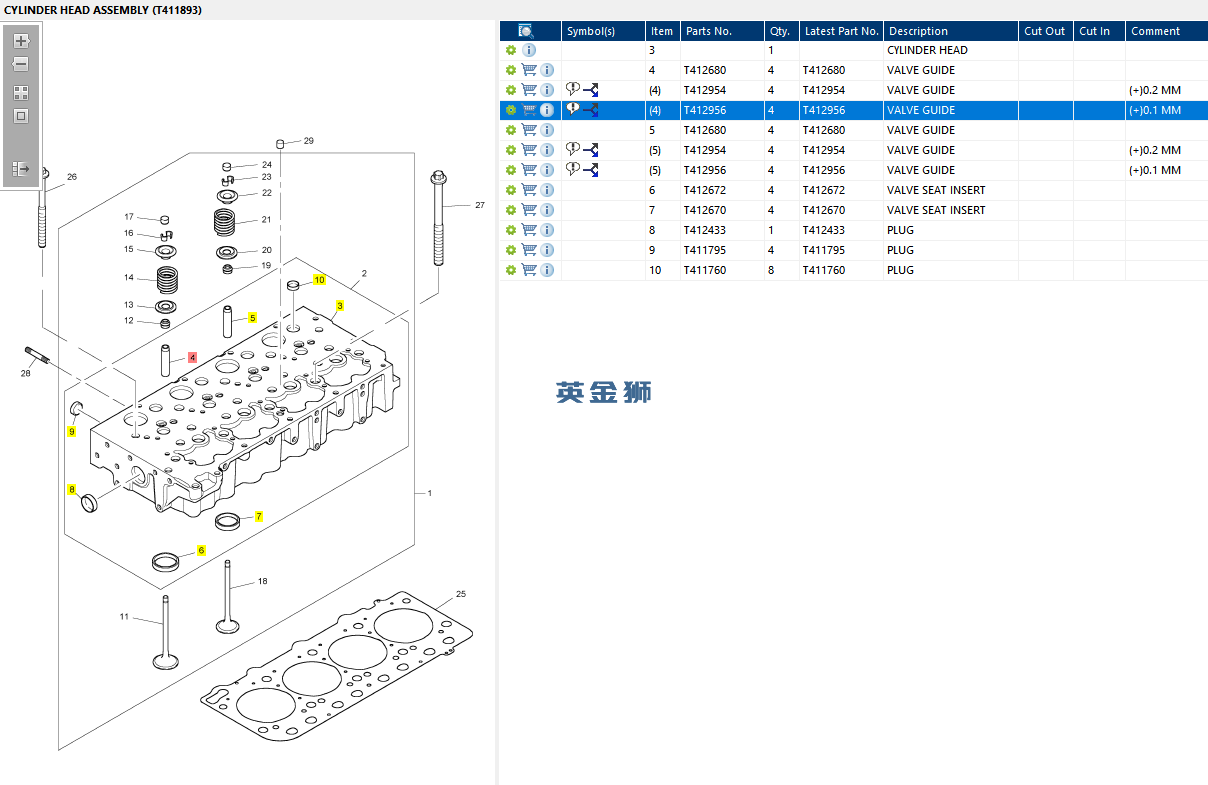
Task: Click the Comment column header
Action: [x=1155, y=31]
